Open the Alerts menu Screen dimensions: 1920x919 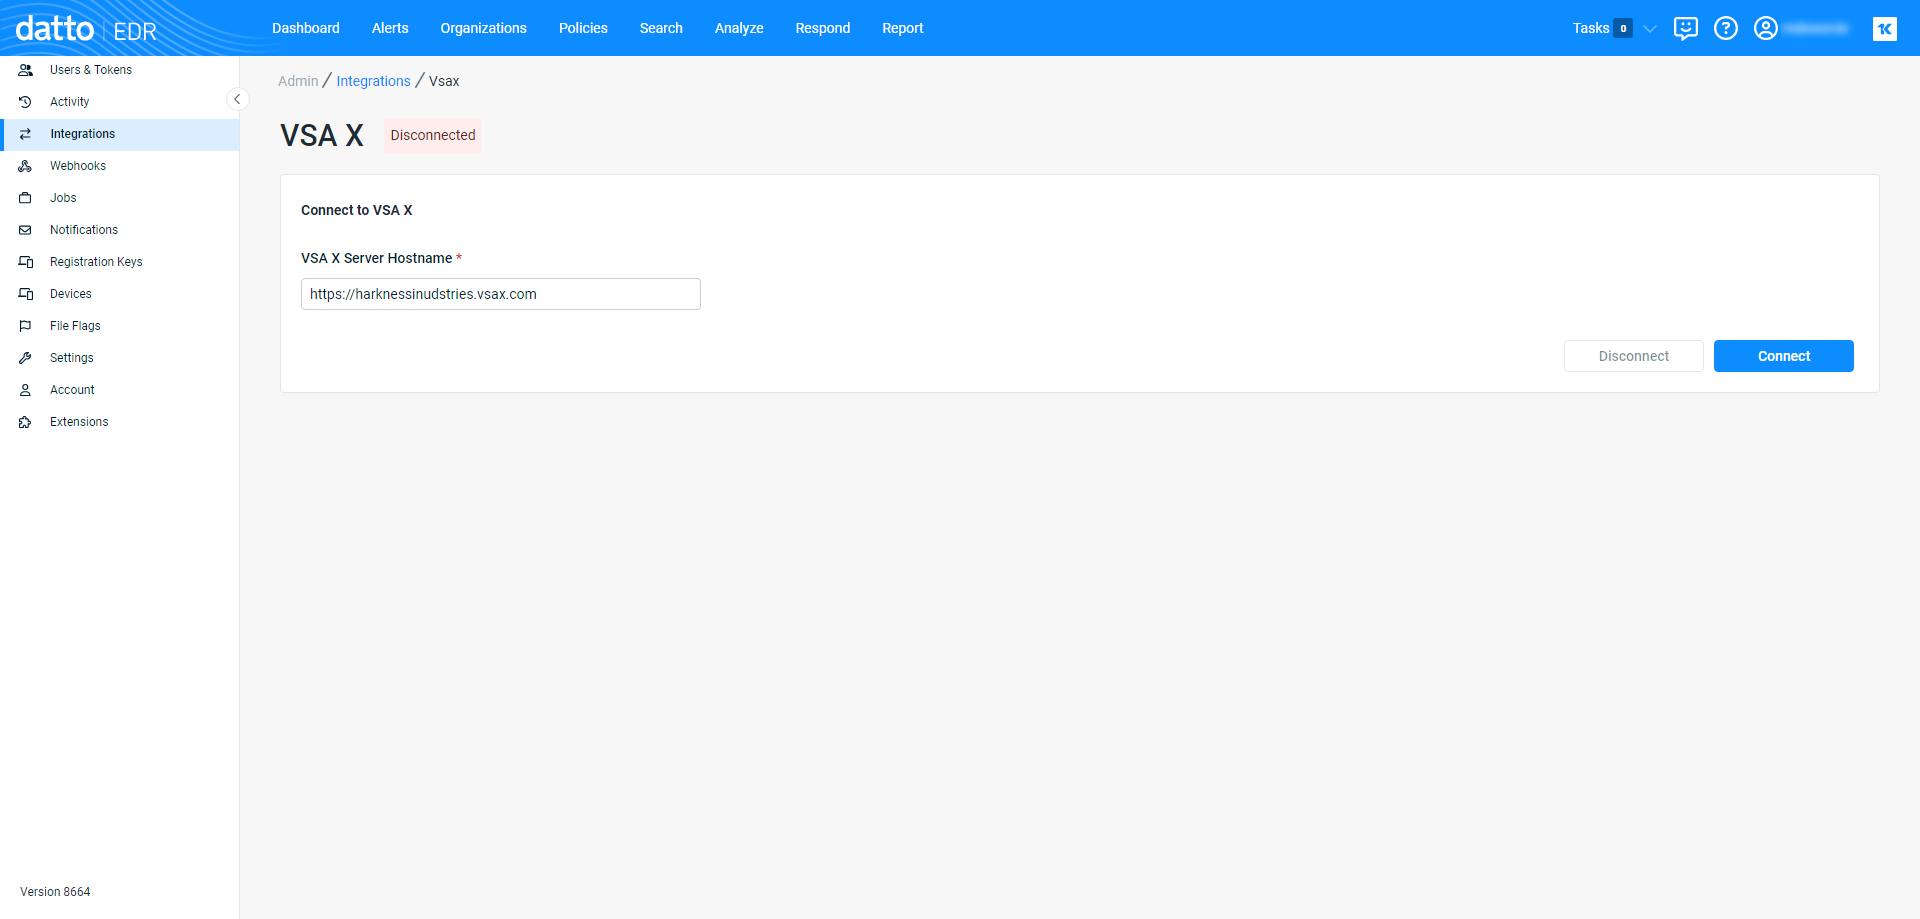click(x=390, y=28)
